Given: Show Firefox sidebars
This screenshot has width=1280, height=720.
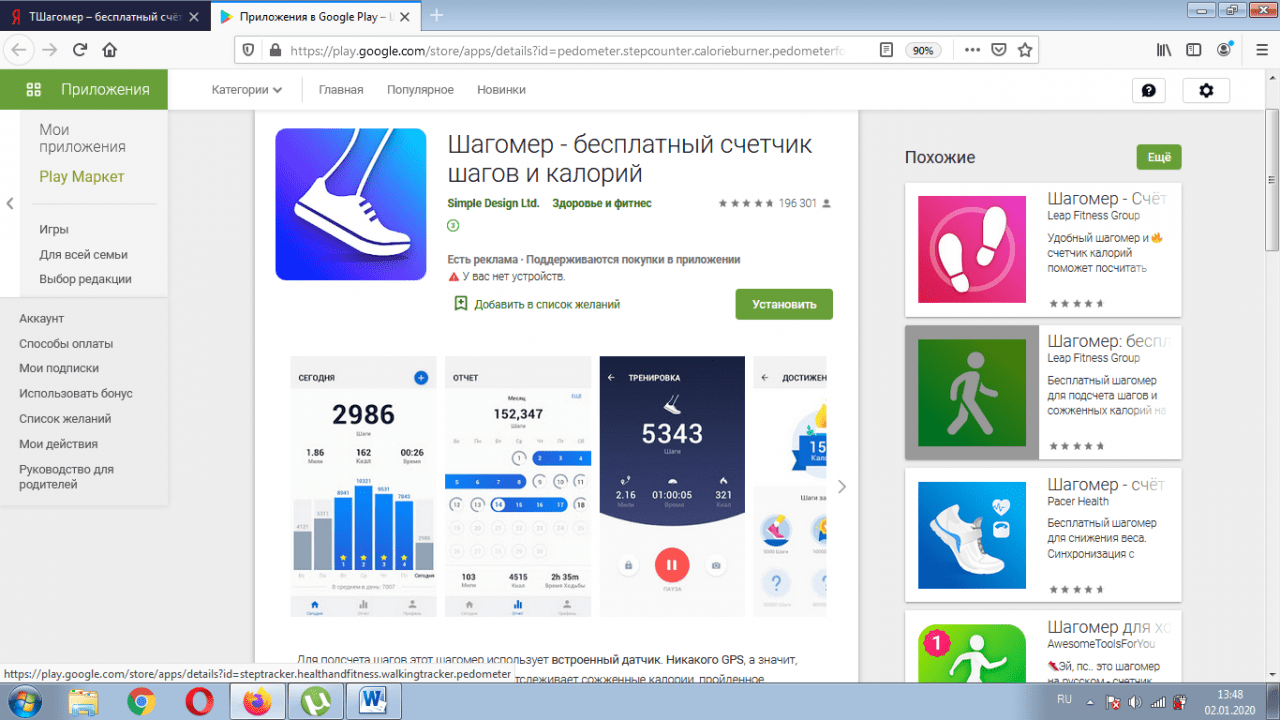Looking at the screenshot, I should [x=1193, y=50].
